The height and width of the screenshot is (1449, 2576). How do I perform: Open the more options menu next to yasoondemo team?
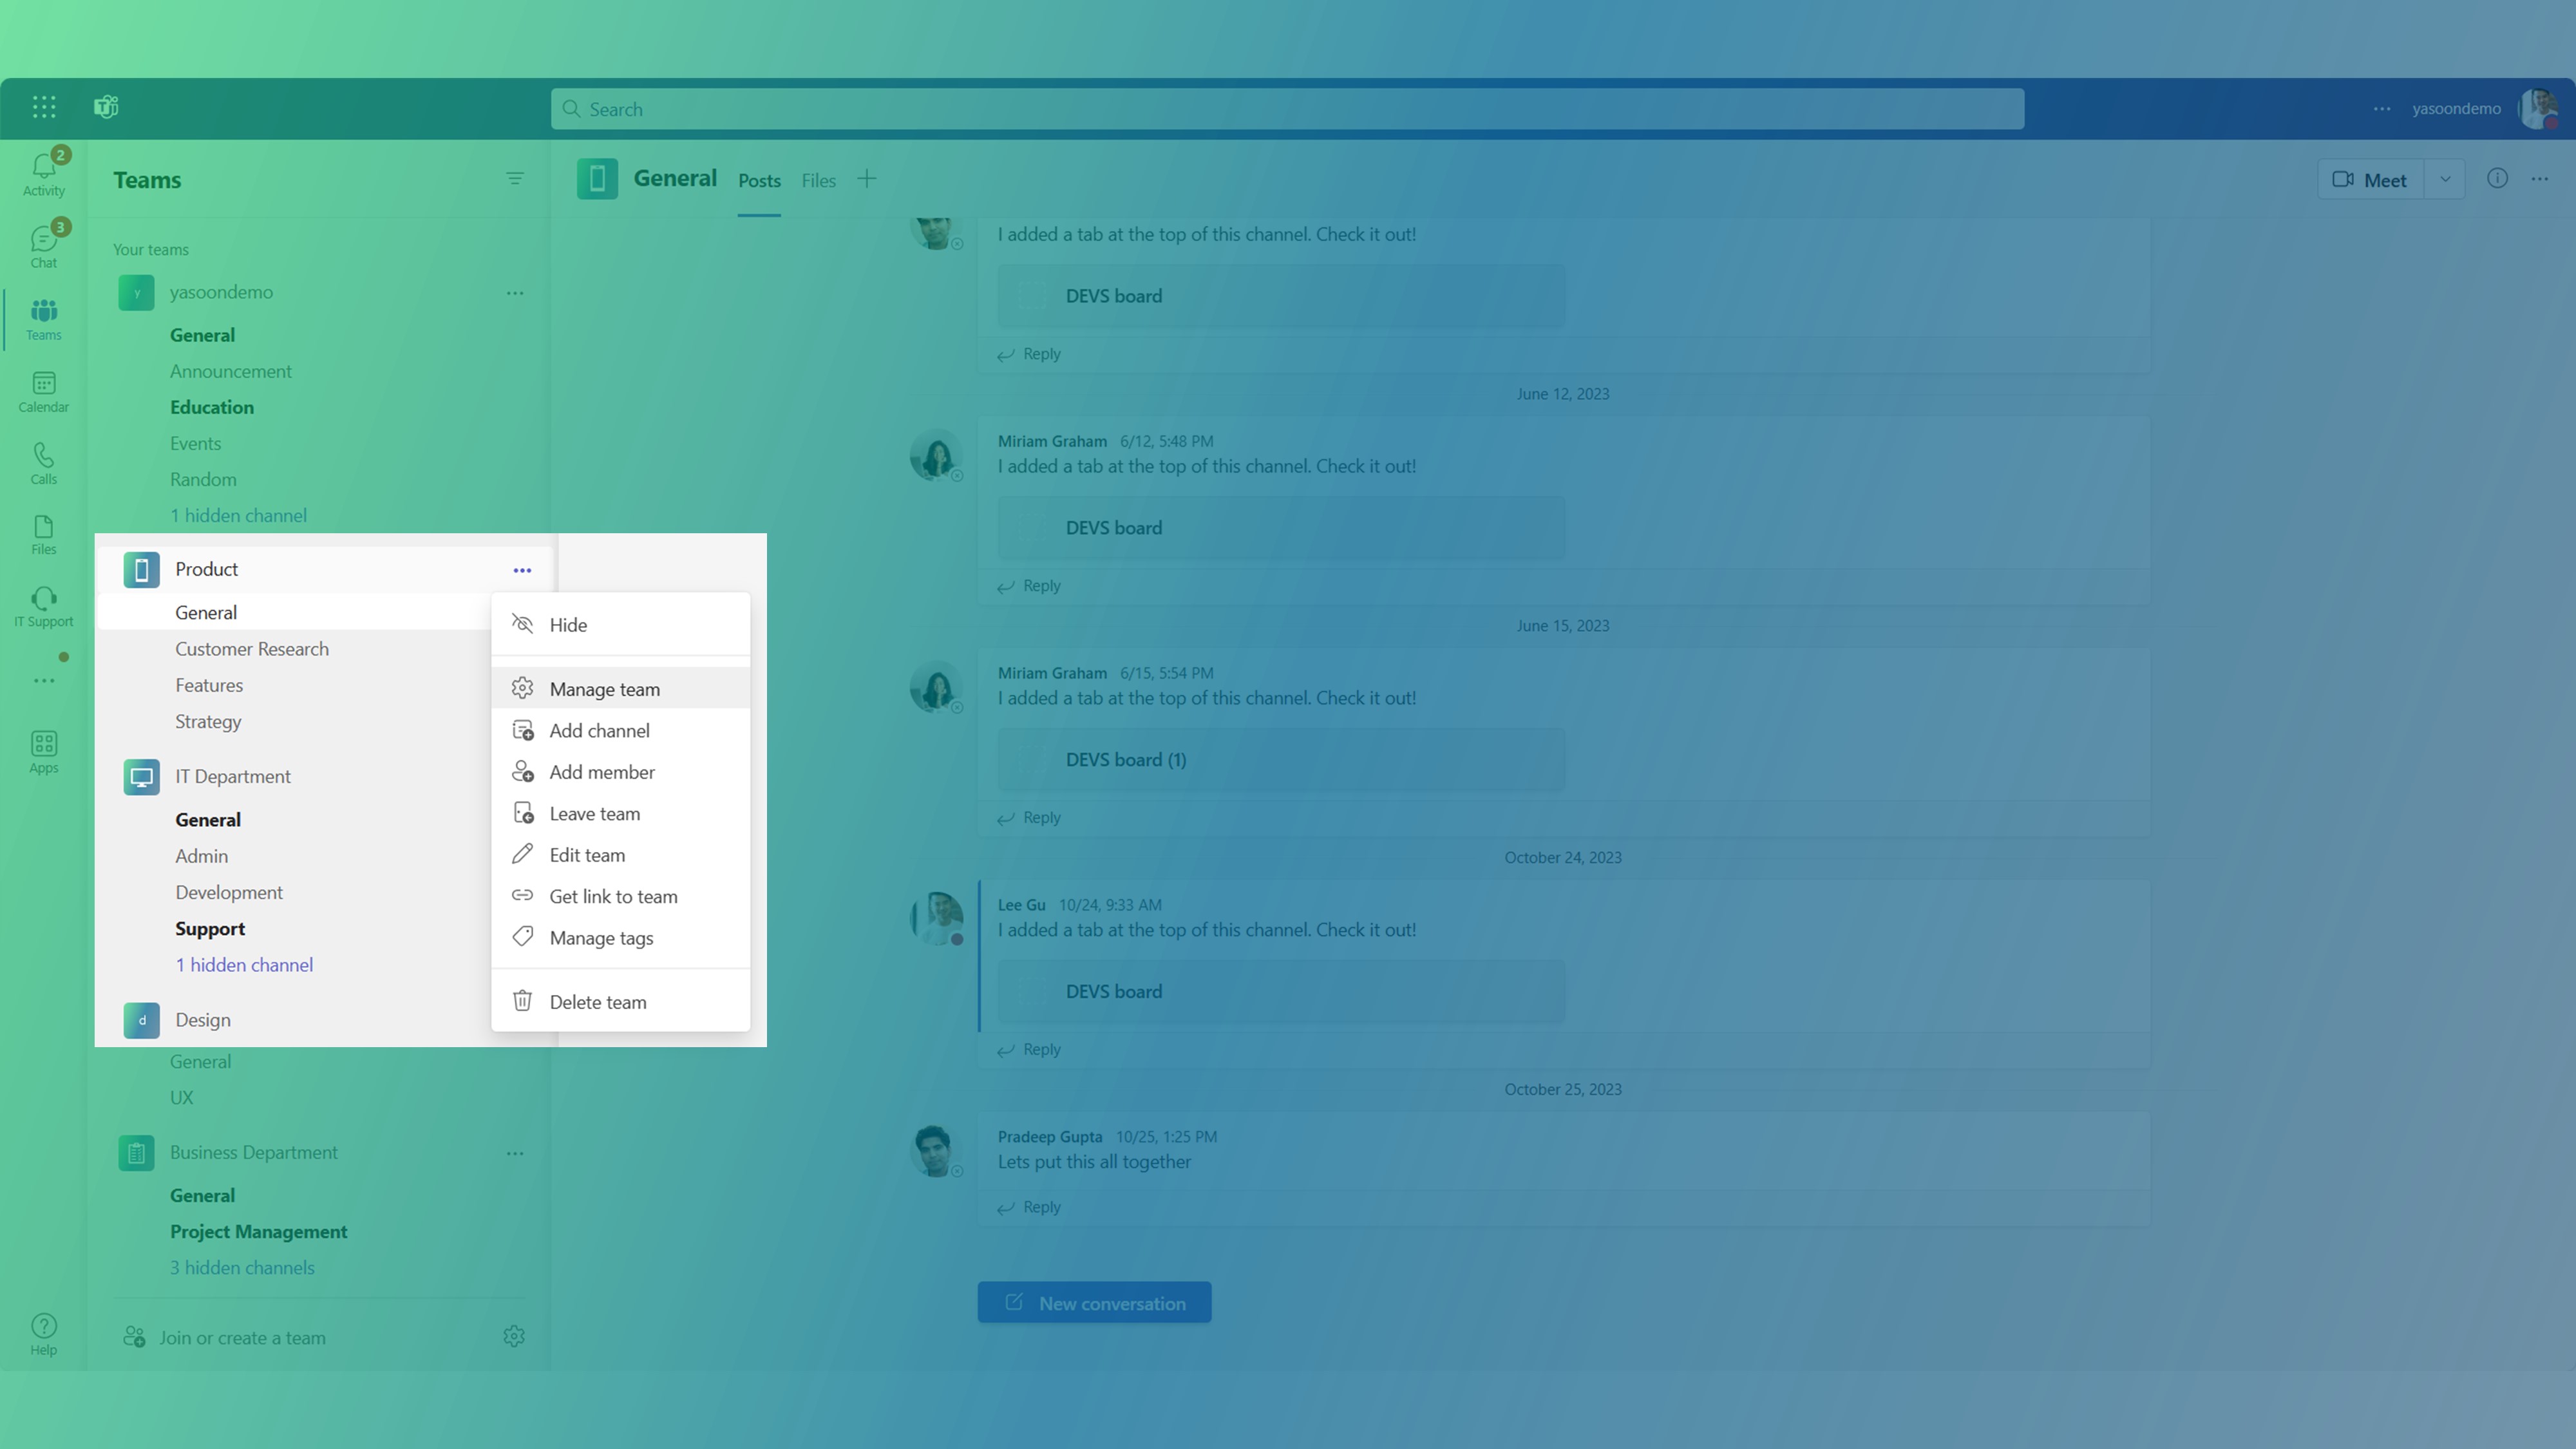(515, 292)
